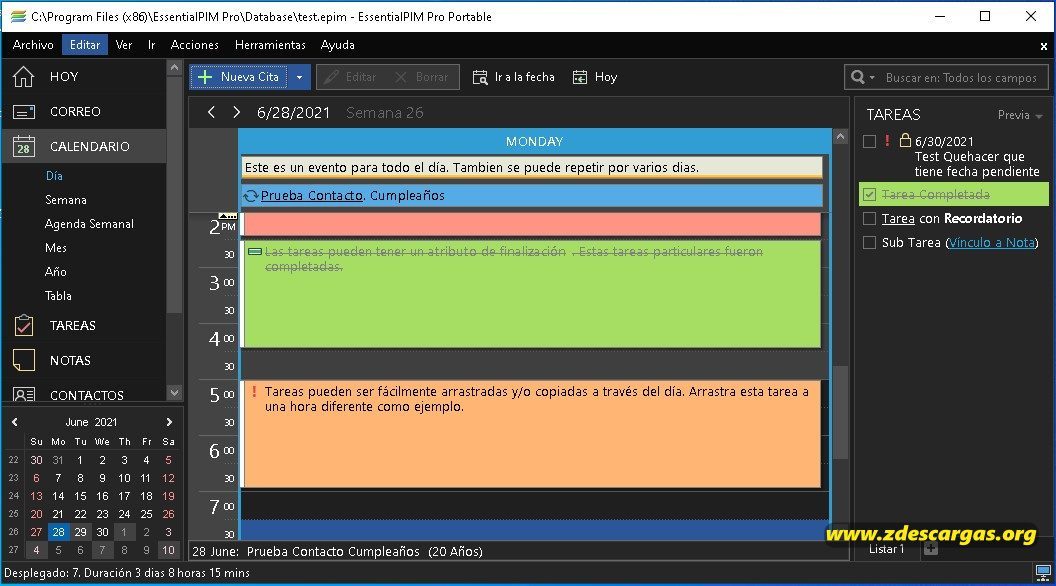The image size is (1056, 586).
Task: Select the Año calendar view
Action: tap(56, 272)
